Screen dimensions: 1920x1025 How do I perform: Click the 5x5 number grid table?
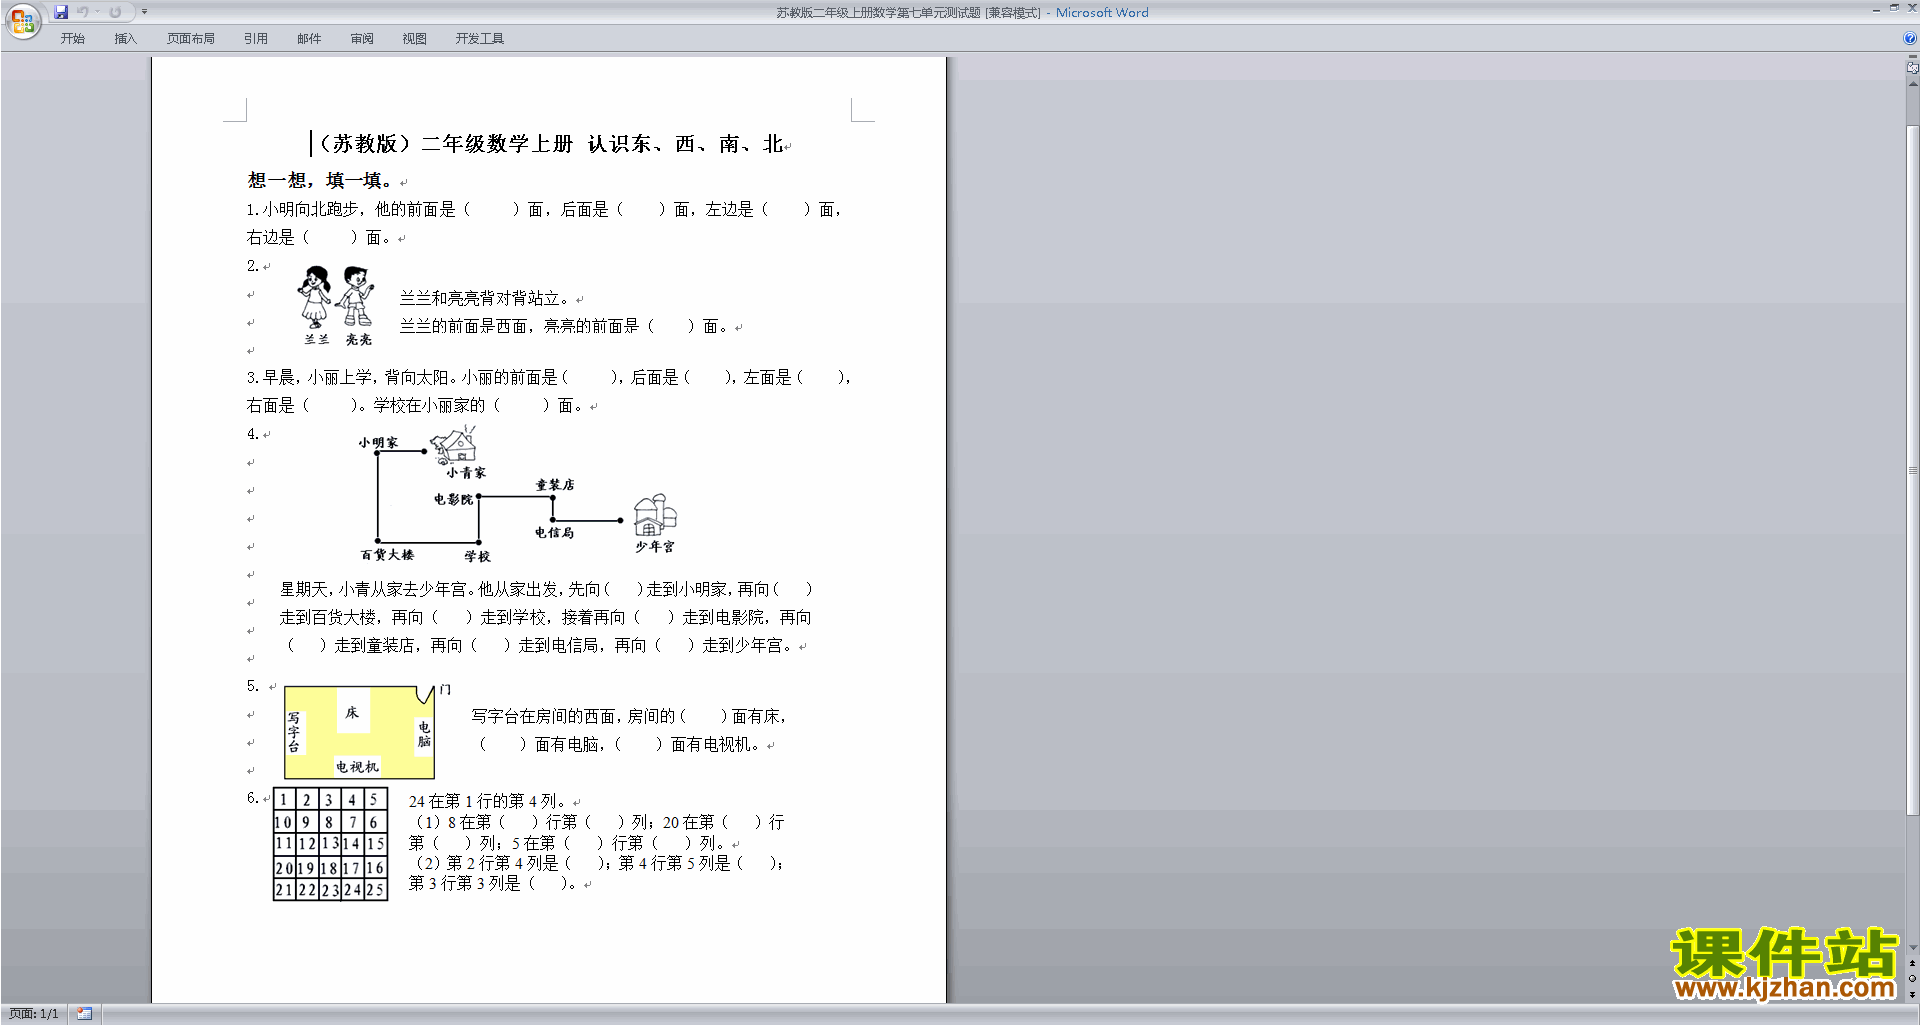click(330, 845)
